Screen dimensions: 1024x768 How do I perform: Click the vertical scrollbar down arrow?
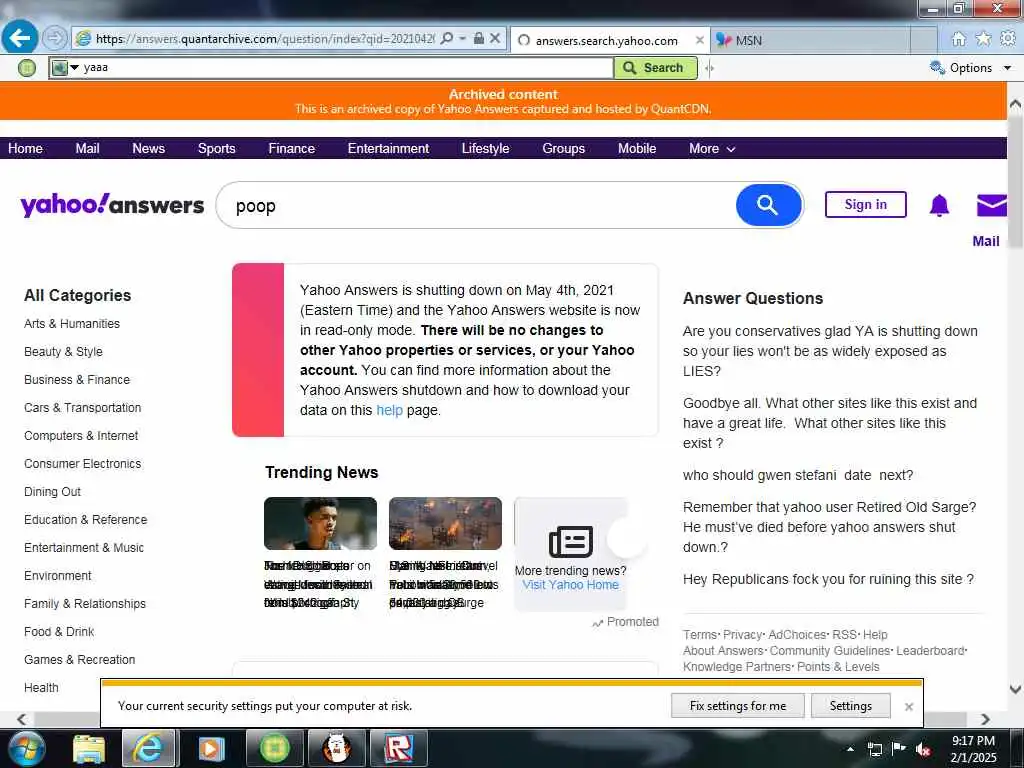1015,689
